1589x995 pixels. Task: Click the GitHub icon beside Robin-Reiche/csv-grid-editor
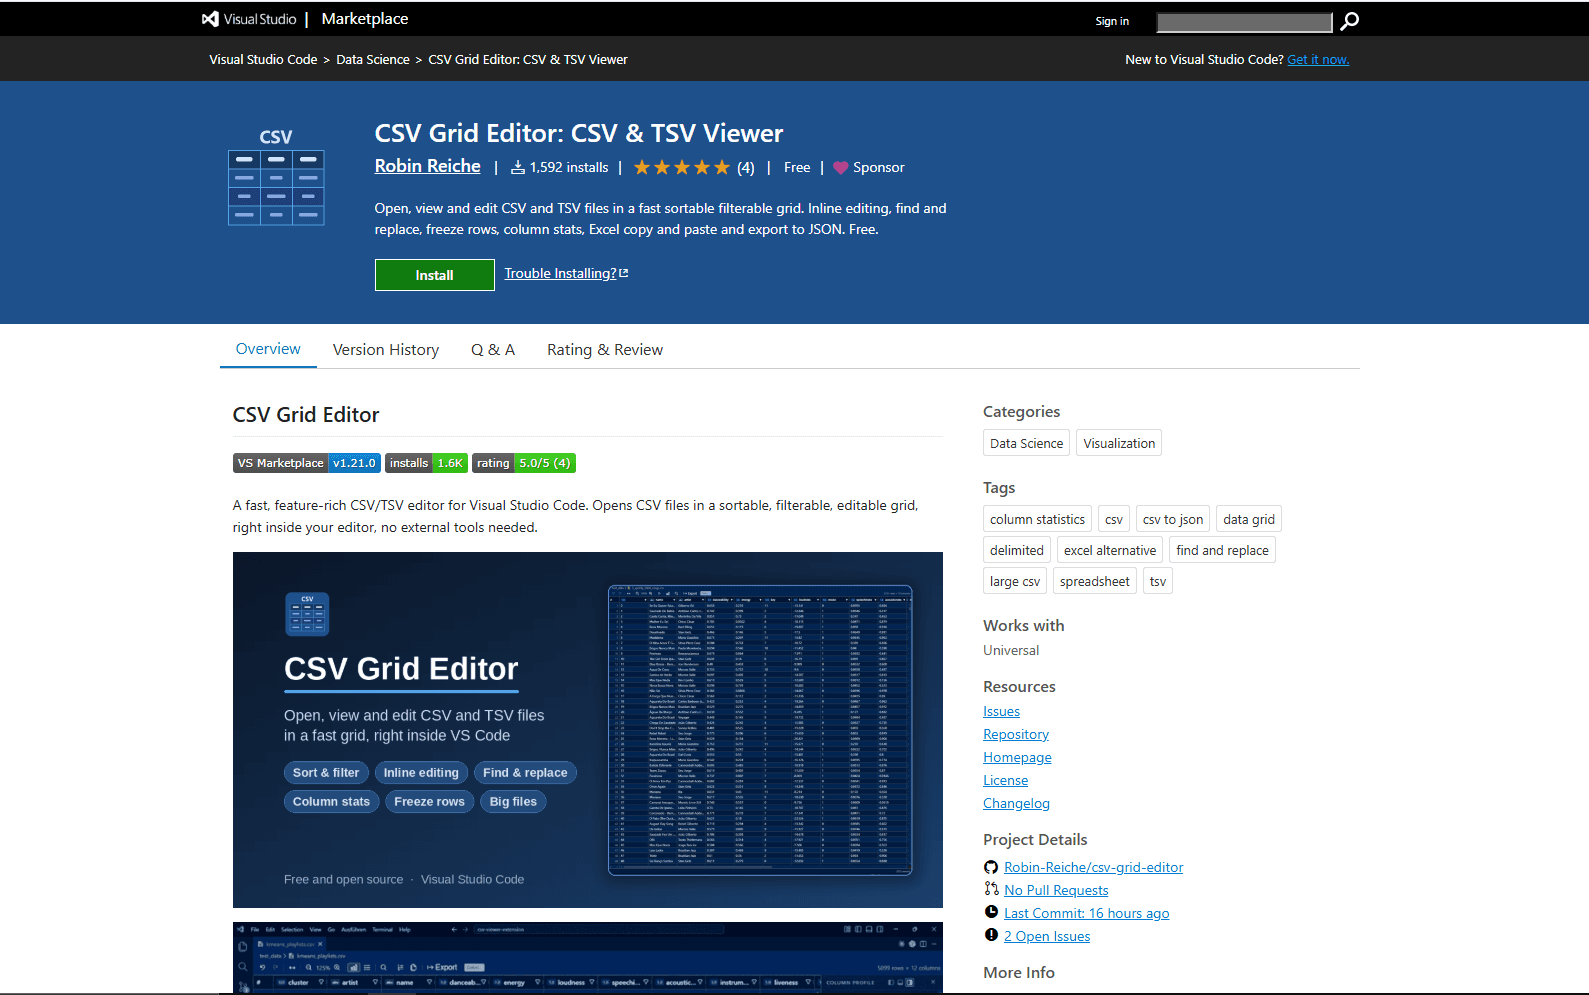point(991,868)
